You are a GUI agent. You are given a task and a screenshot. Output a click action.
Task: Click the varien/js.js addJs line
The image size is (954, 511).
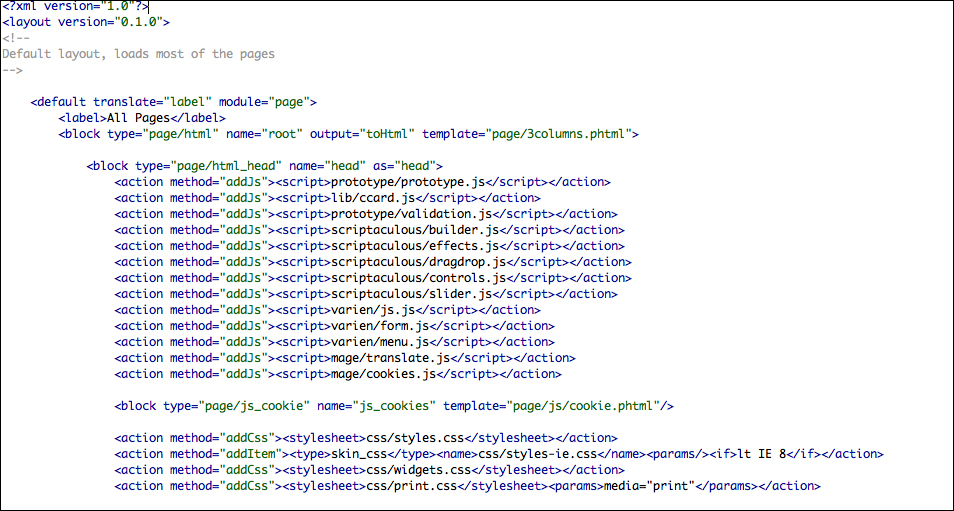pos(327,310)
